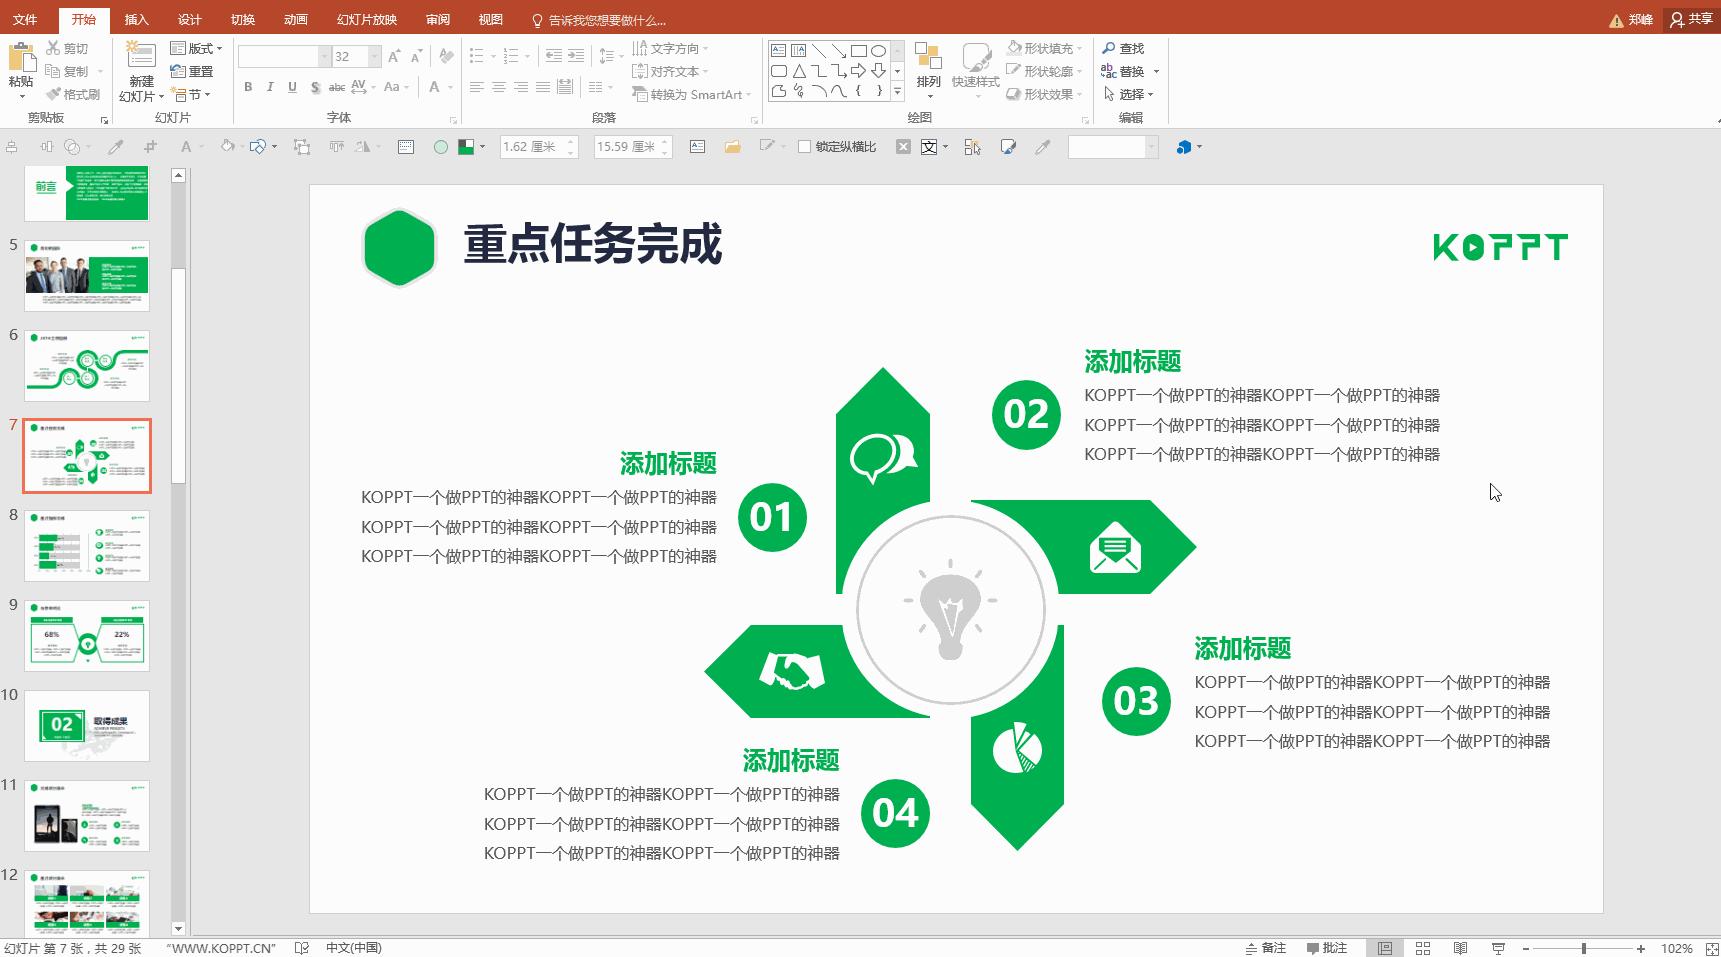Click the Convert to SmartArt icon

[688, 95]
